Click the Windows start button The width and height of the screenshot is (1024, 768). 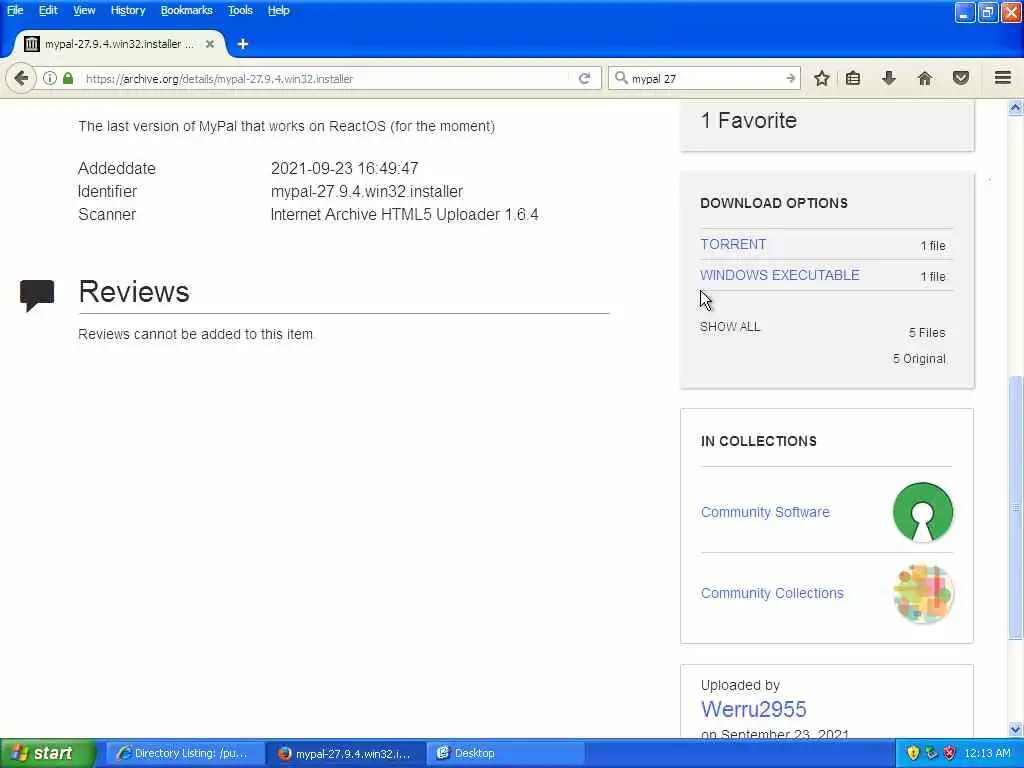[x=47, y=753]
